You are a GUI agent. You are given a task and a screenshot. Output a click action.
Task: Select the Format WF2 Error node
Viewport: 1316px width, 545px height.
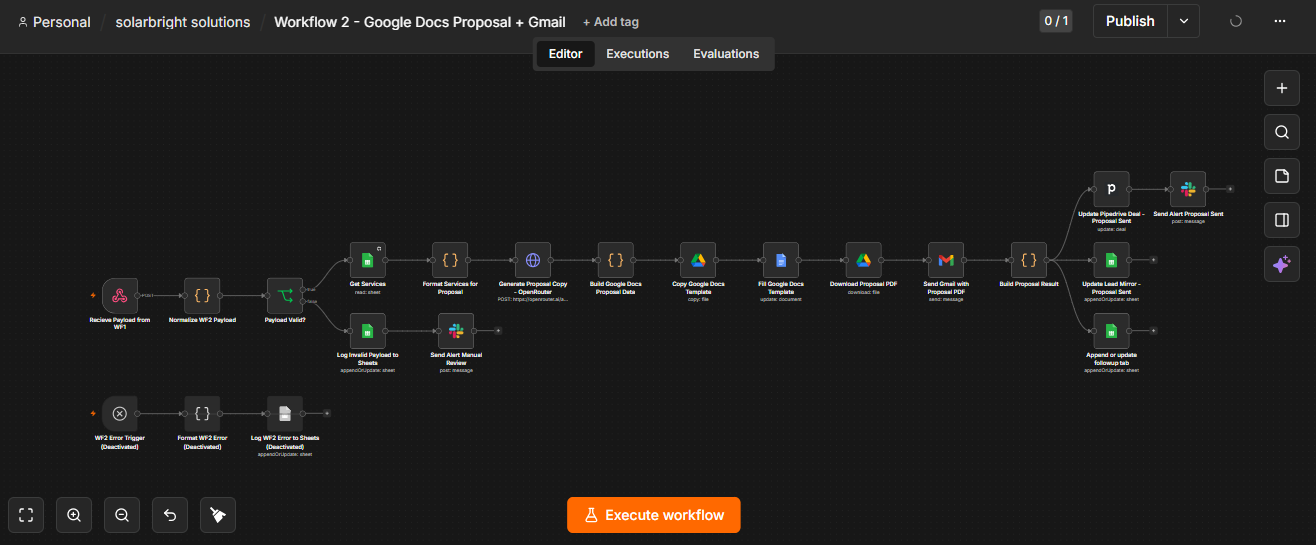(202, 413)
